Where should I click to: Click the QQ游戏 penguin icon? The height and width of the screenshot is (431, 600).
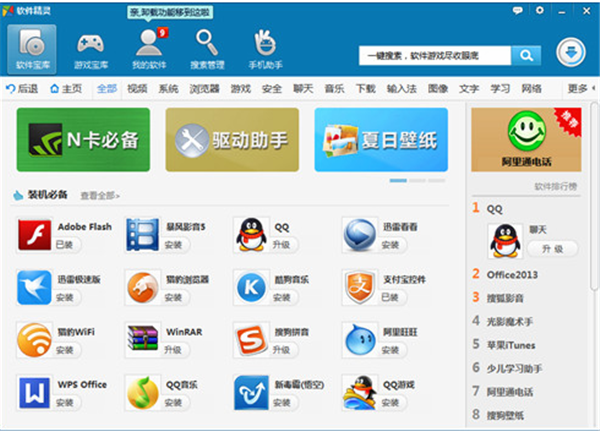pyautogui.click(x=359, y=392)
